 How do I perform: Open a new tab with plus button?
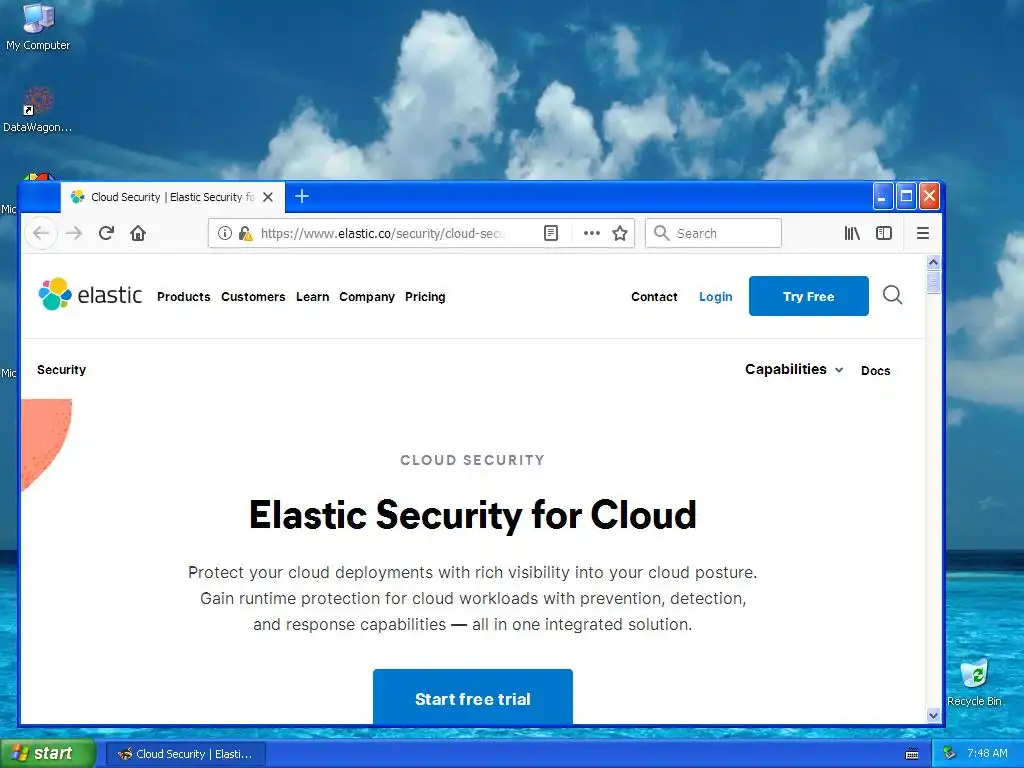pos(302,196)
